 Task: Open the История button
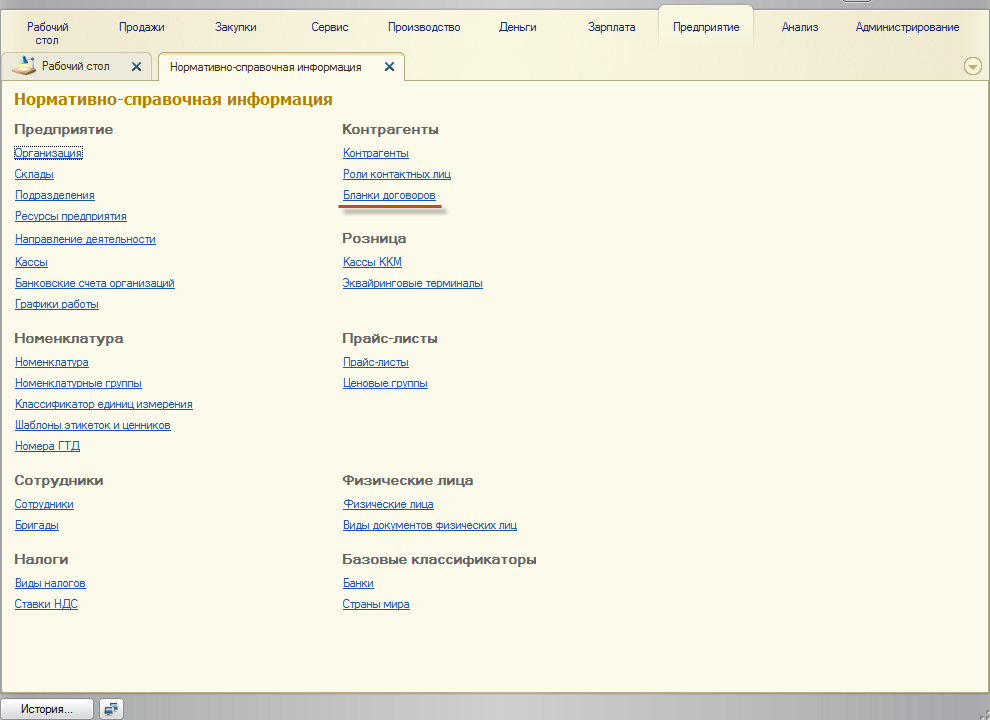click(x=47, y=709)
